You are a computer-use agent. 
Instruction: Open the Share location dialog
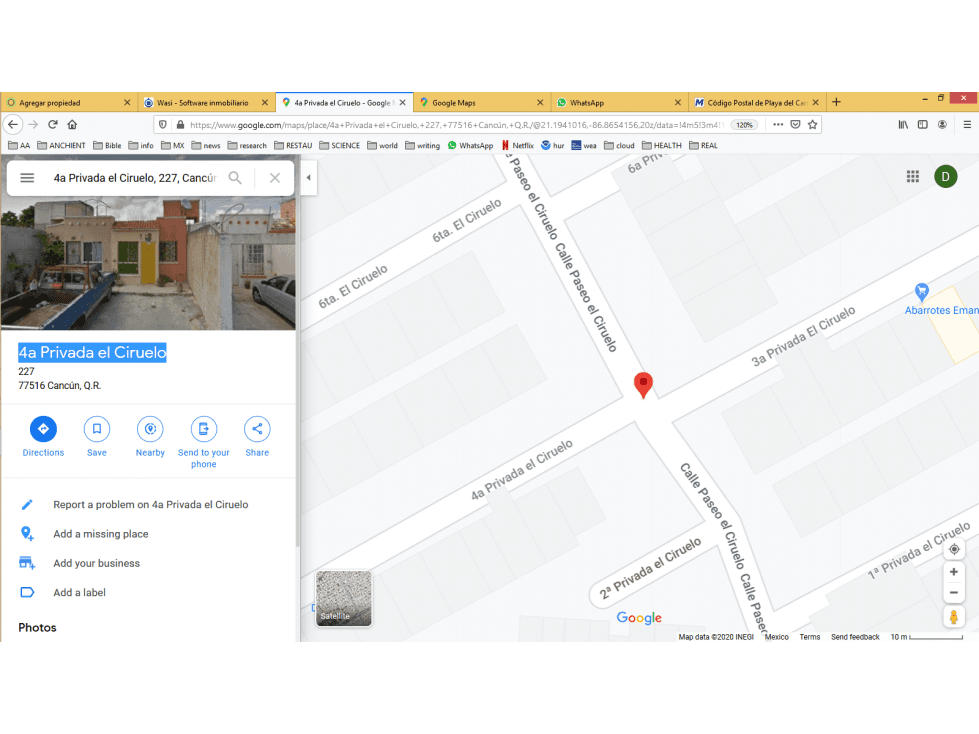257,429
